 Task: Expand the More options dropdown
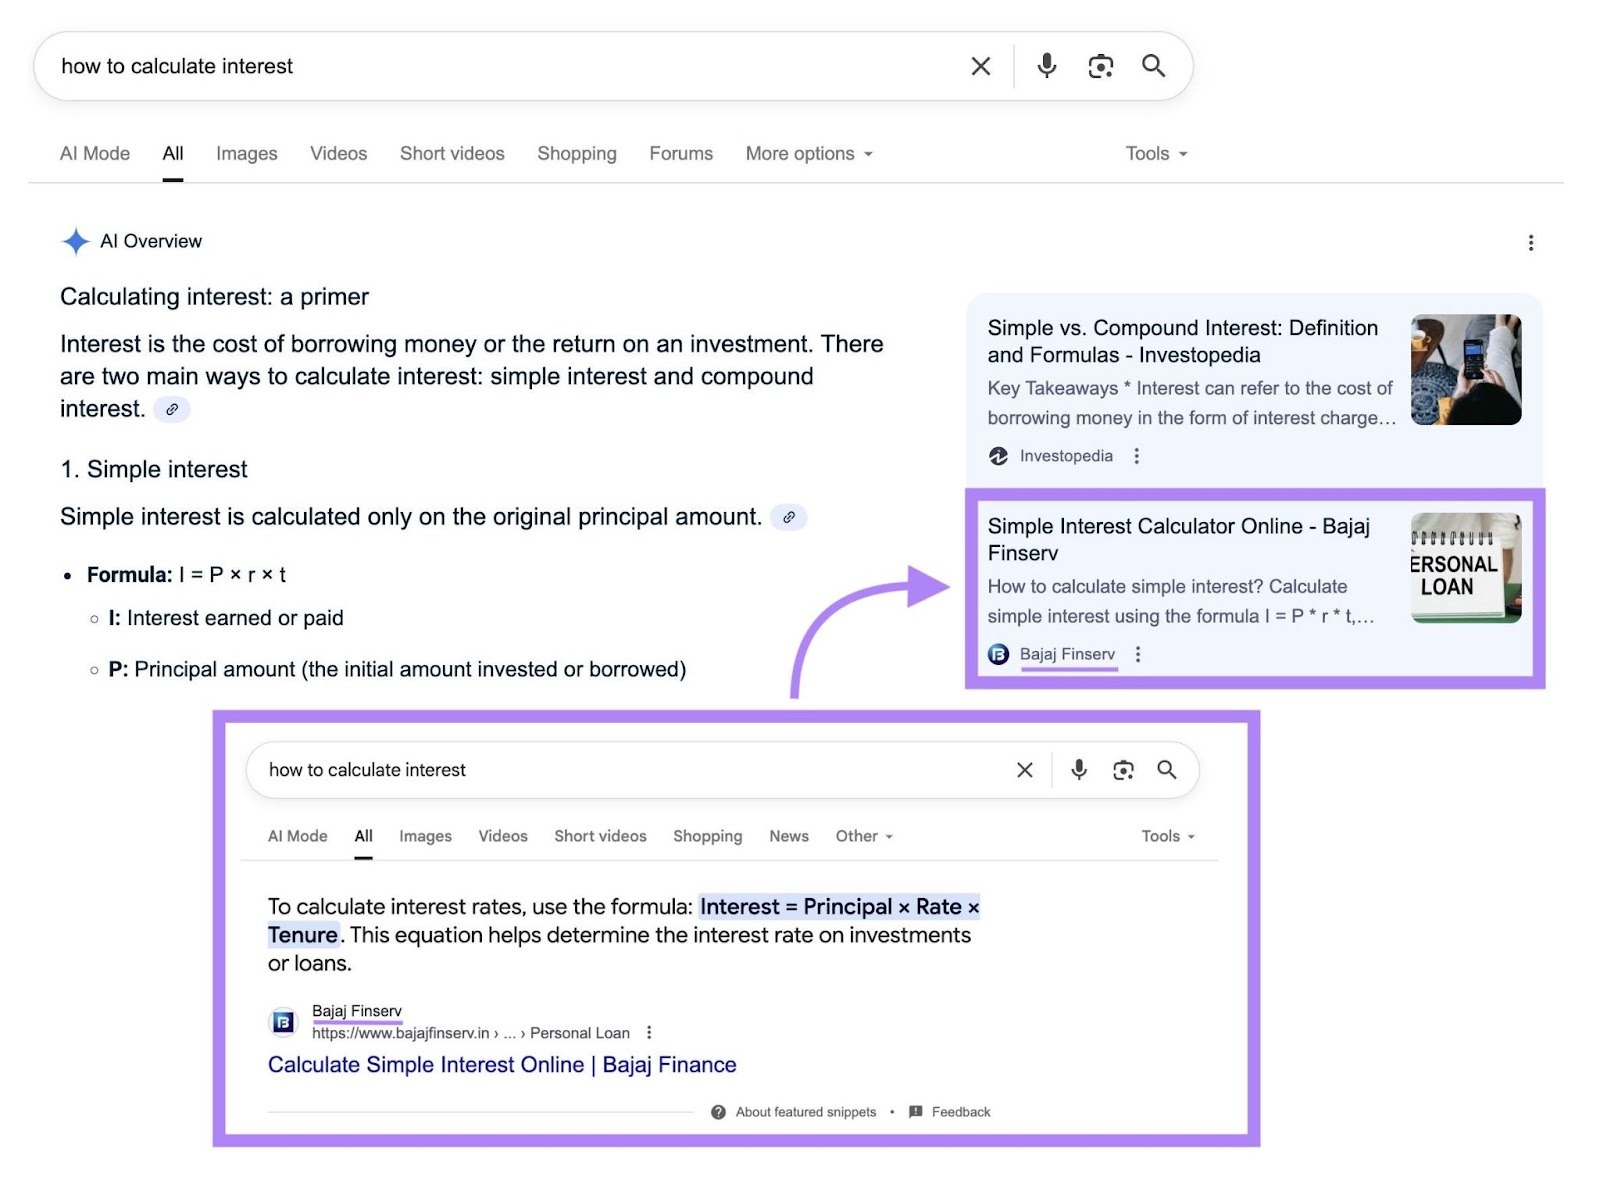pos(807,153)
